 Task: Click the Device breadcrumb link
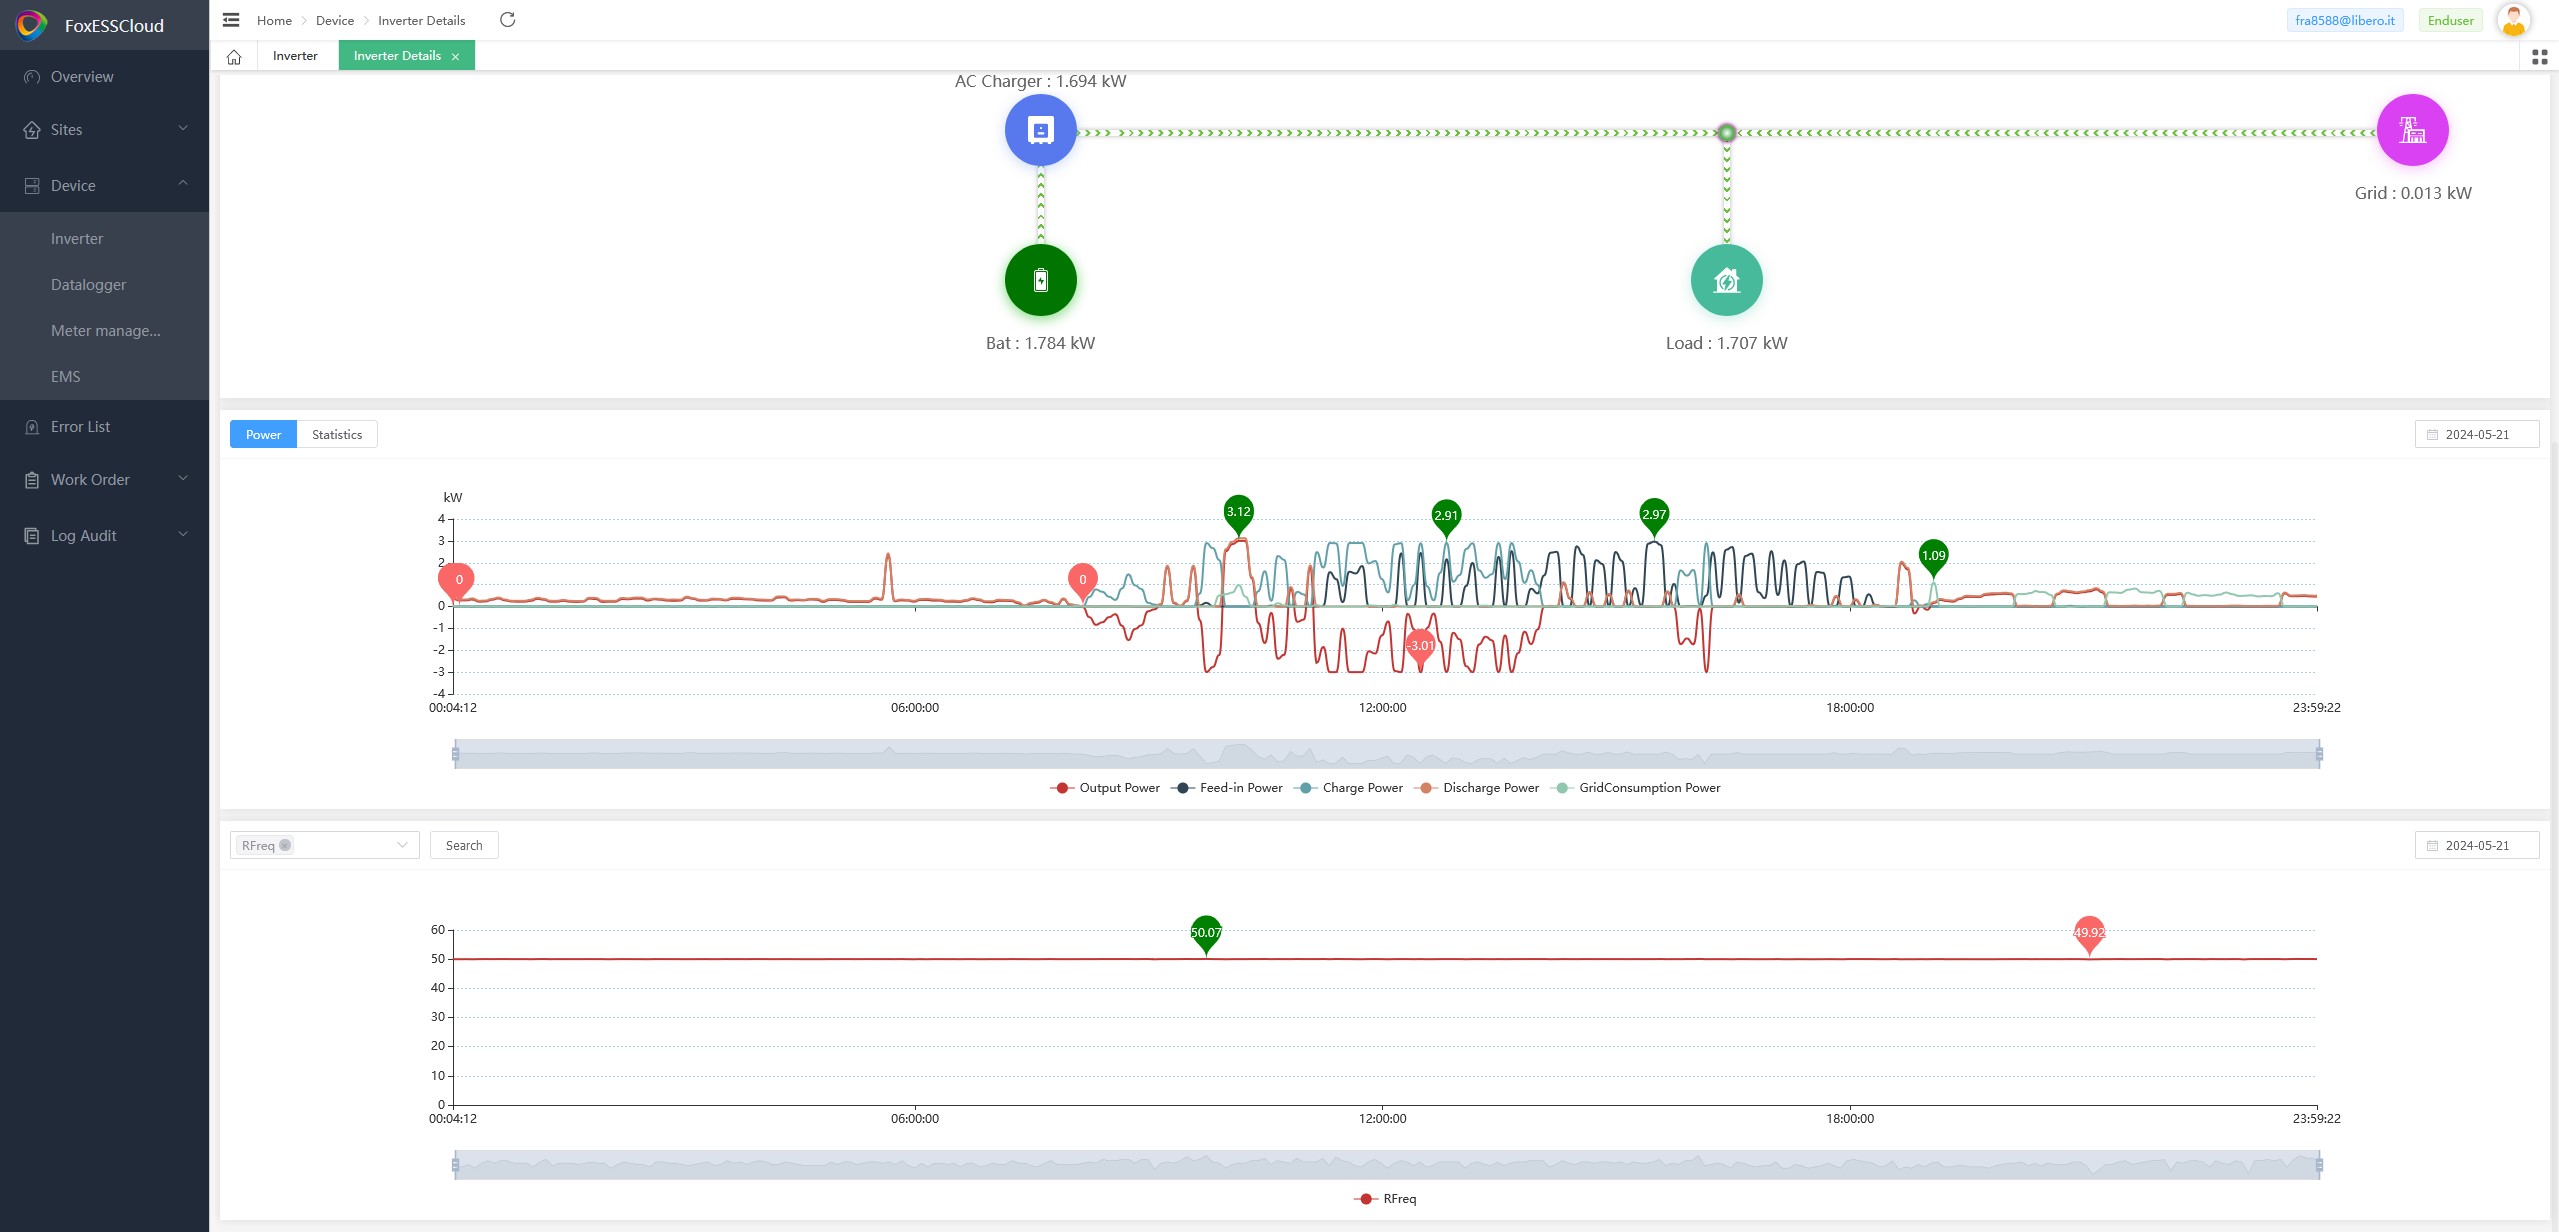click(x=334, y=20)
